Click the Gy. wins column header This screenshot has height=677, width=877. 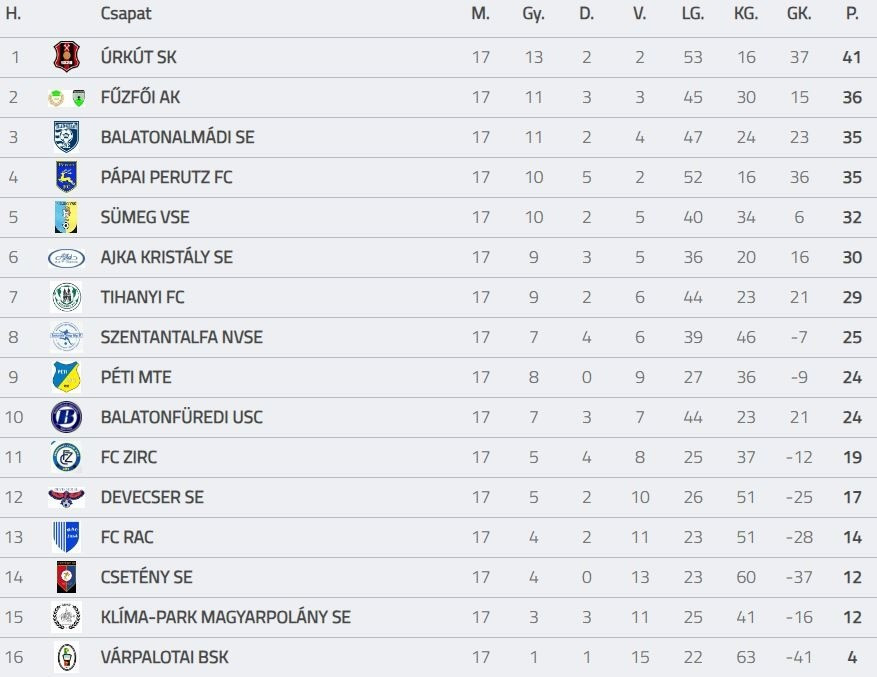point(533,15)
